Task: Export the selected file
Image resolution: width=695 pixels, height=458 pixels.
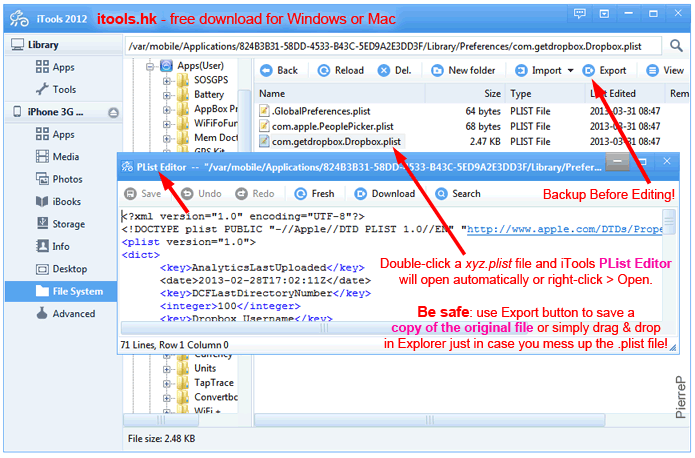Action: (x=604, y=70)
